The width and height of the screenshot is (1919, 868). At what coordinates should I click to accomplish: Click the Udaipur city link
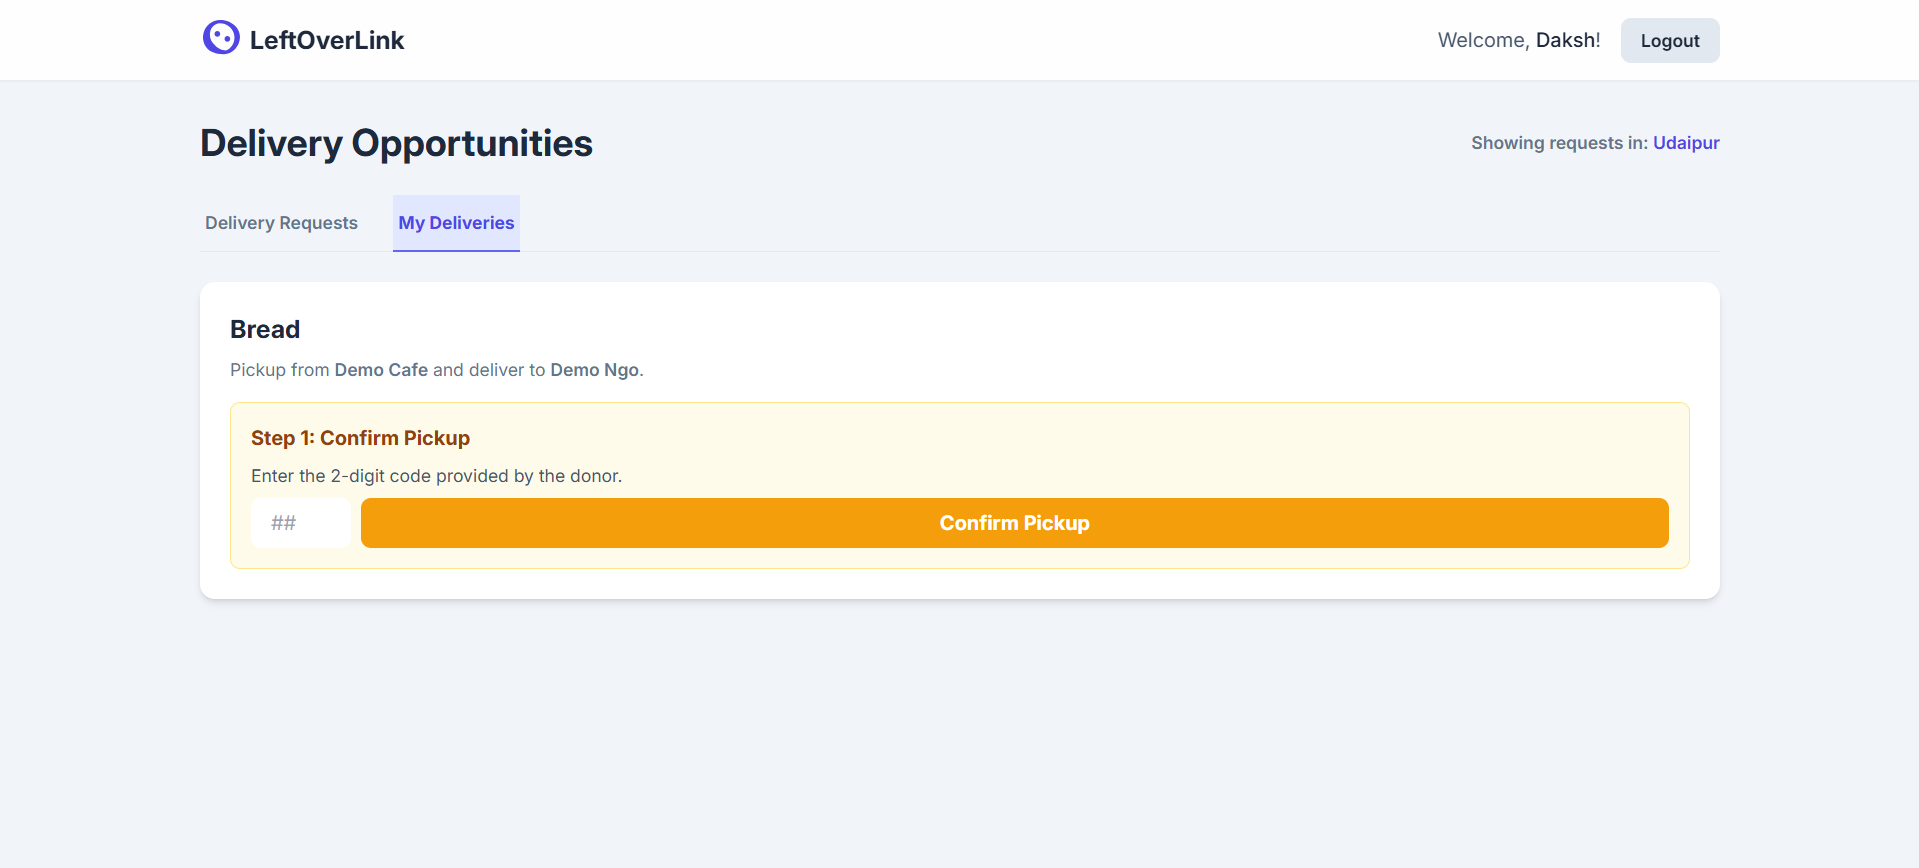point(1686,143)
